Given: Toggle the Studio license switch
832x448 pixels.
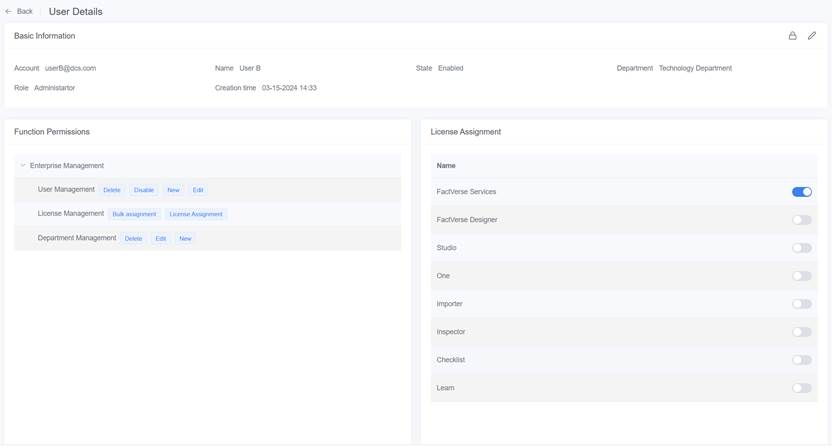Looking at the screenshot, I should click(801, 248).
